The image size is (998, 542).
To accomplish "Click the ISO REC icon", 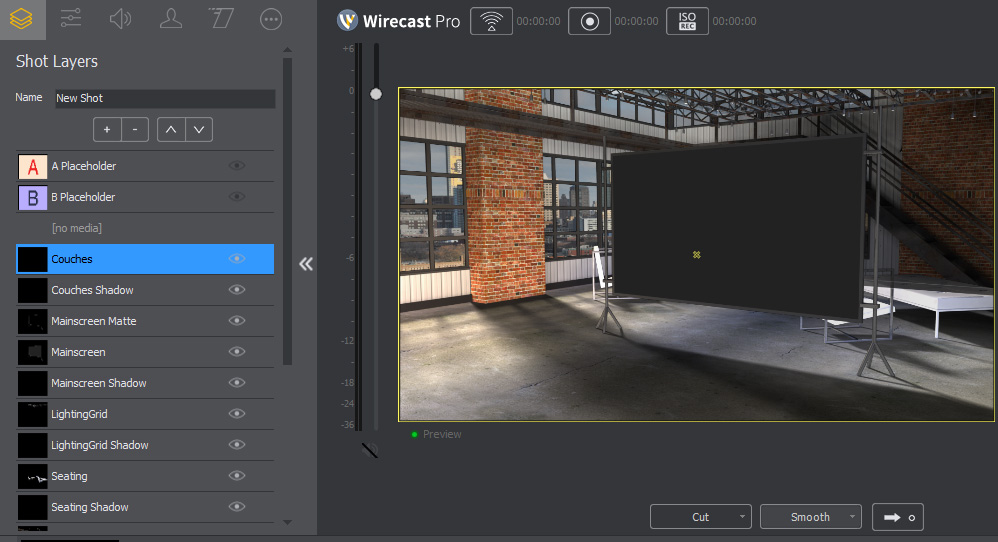I will [687, 21].
